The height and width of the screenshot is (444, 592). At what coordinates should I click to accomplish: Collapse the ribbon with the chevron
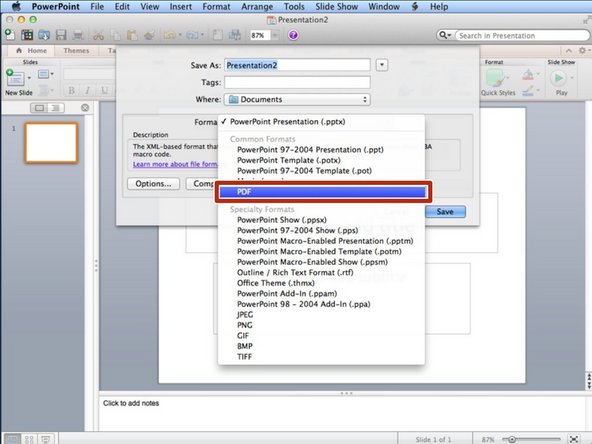(569, 51)
